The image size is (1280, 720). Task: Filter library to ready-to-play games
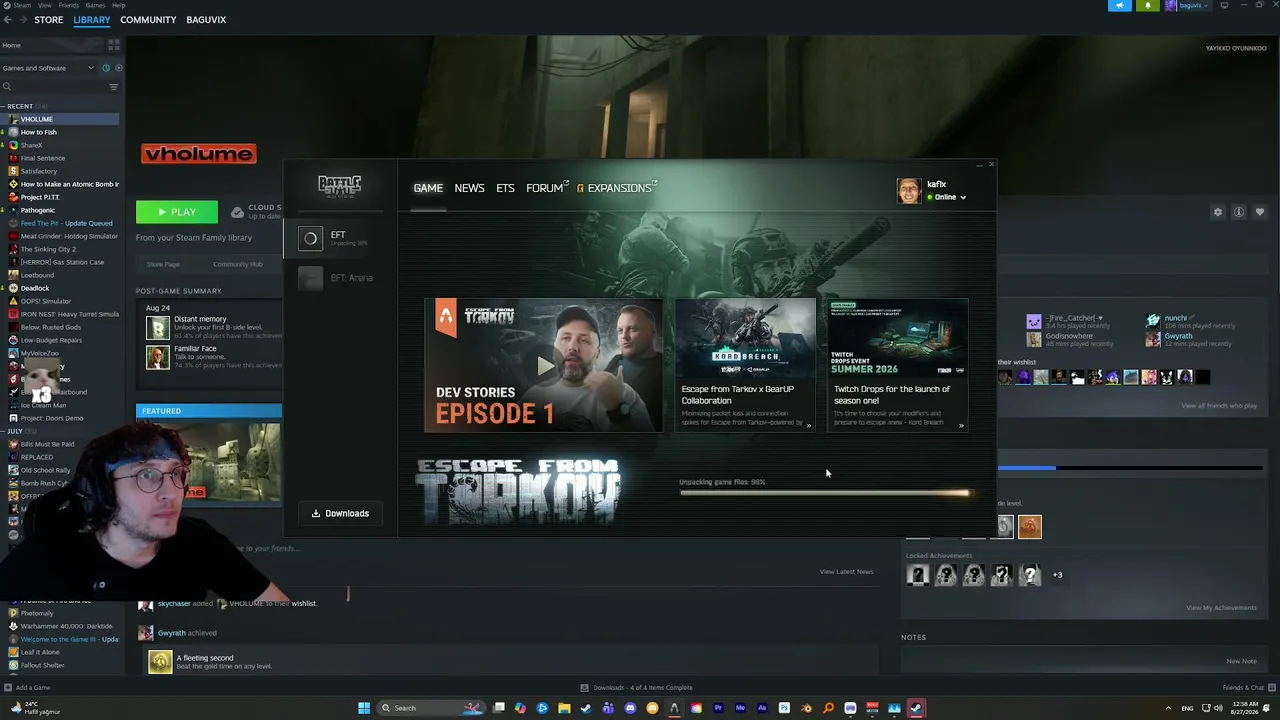118,68
